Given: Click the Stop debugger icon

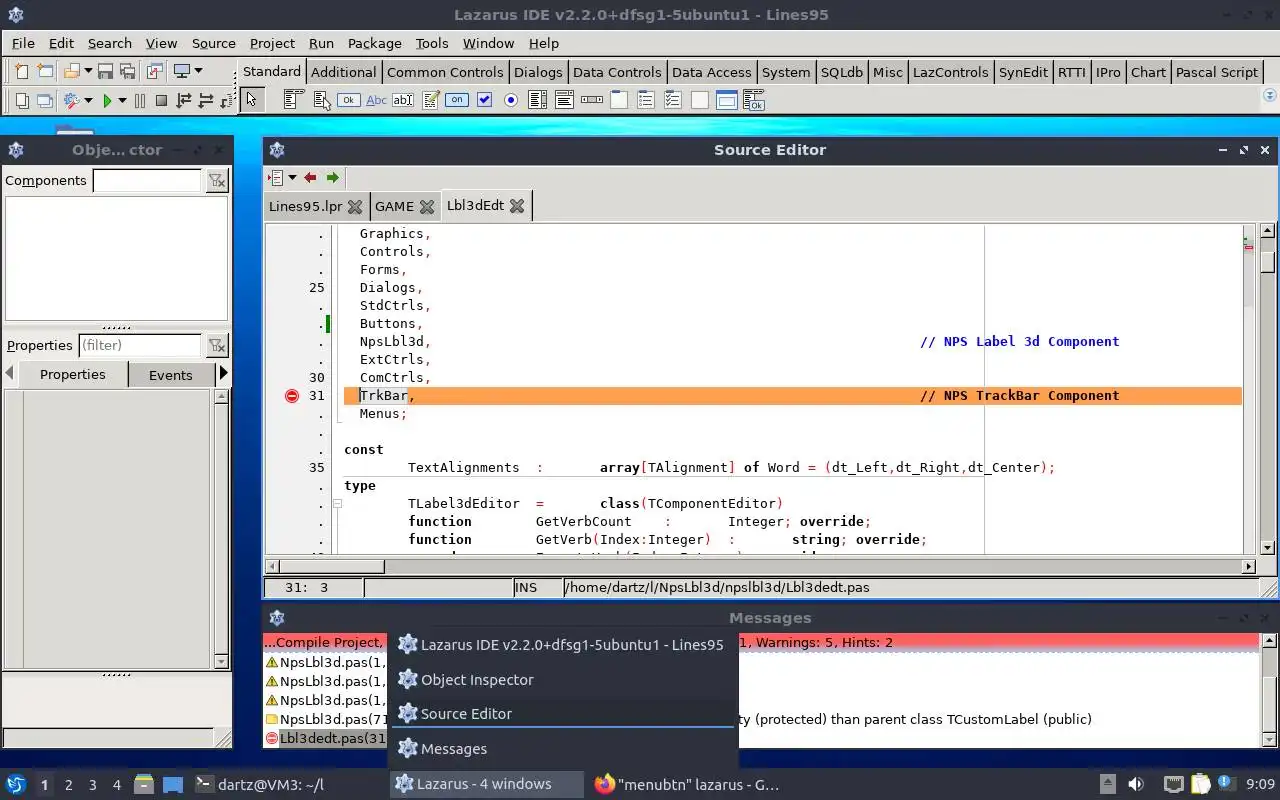Looking at the screenshot, I should tap(162, 100).
